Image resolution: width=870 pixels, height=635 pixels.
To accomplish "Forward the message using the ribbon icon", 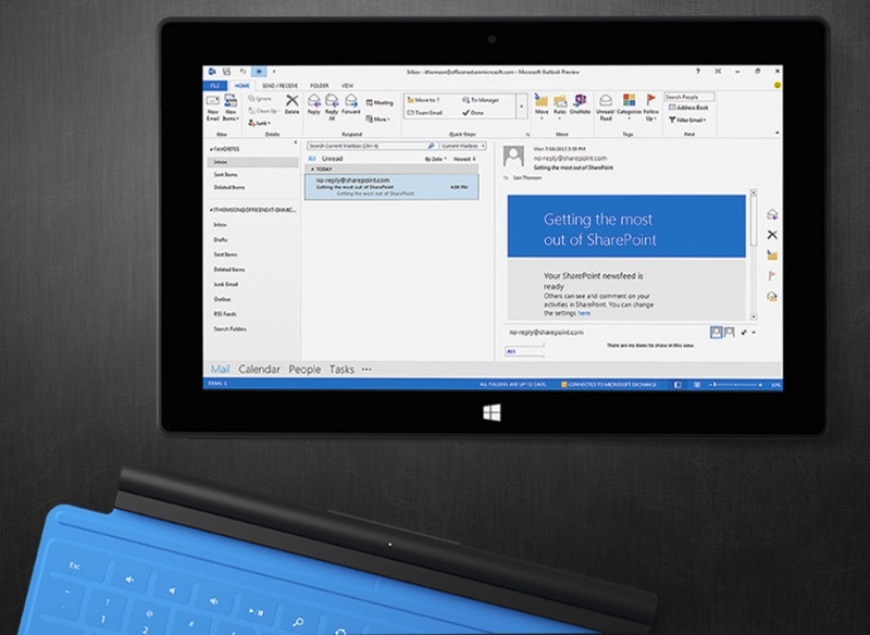I will [x=351, y=104].
